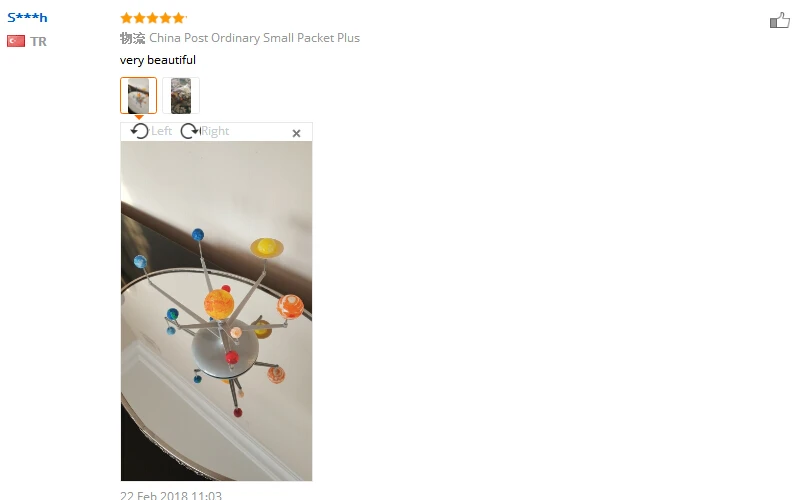Select the first review photo thumbnail

pyautogui.click(x=138, y=95)
